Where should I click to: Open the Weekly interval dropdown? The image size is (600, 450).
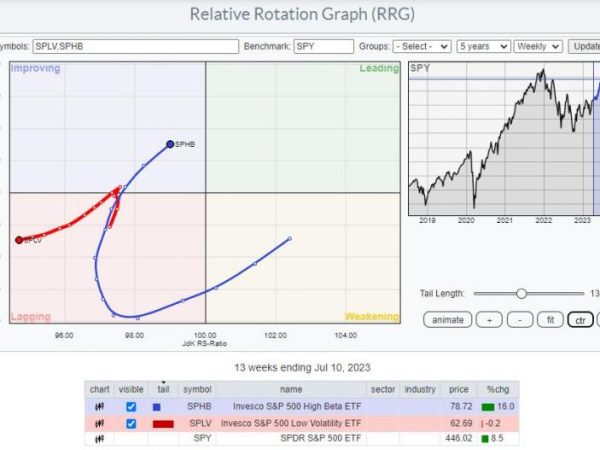[538, 47]
